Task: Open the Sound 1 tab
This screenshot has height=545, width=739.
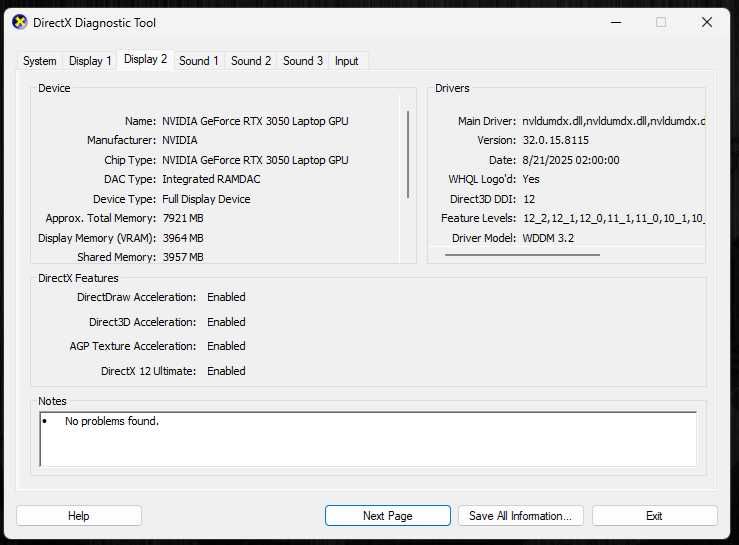Action: click(x=198, y=61)
